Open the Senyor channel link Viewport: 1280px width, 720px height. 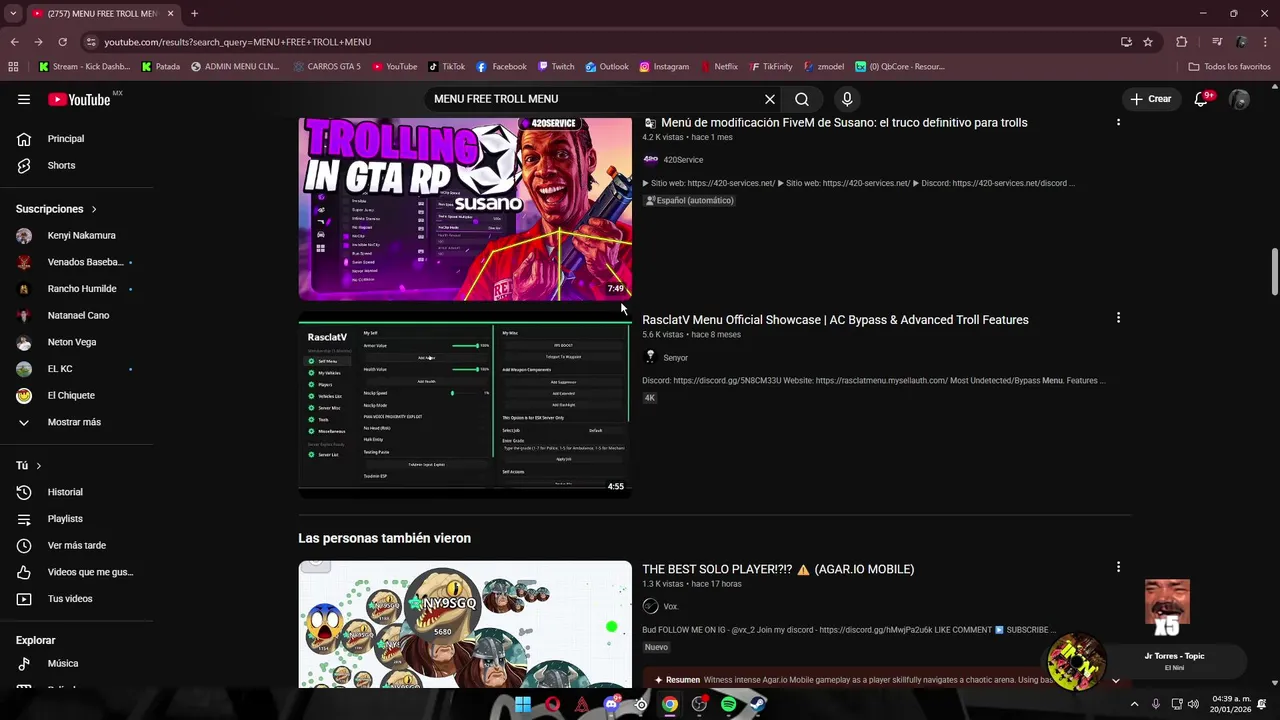pyautogui.click(x=675, y=357)
